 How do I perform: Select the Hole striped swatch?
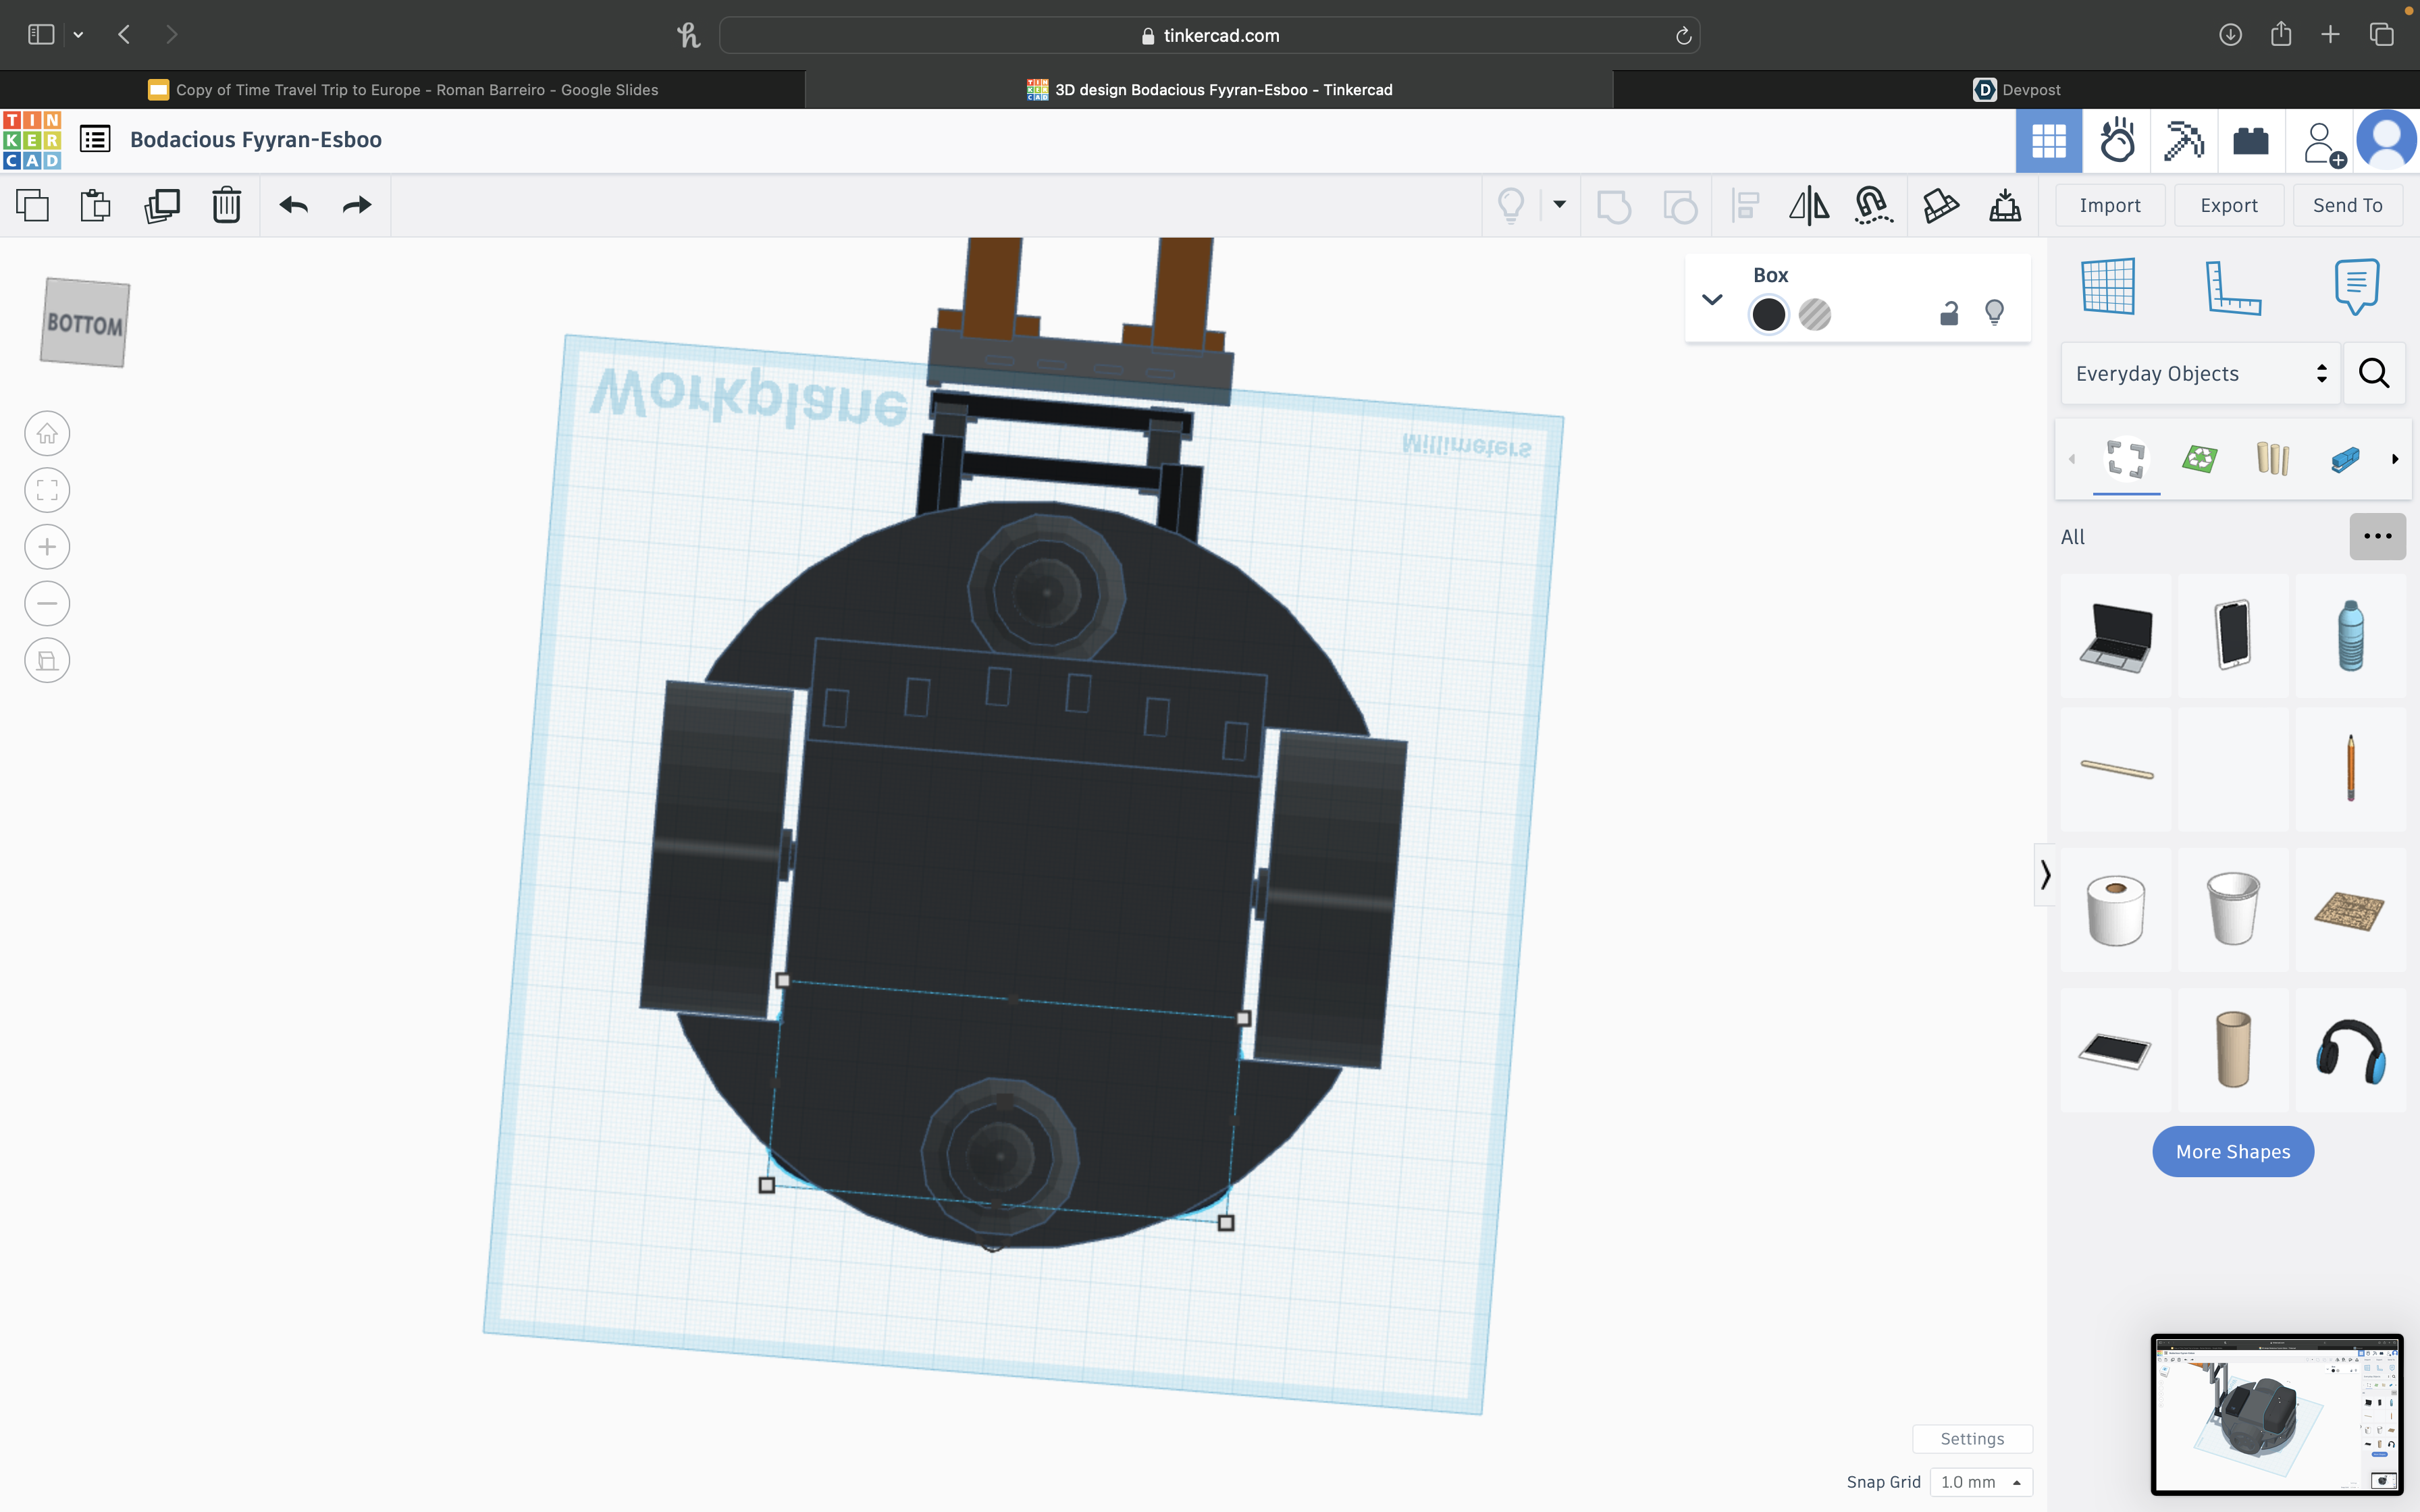[1814, 315]
